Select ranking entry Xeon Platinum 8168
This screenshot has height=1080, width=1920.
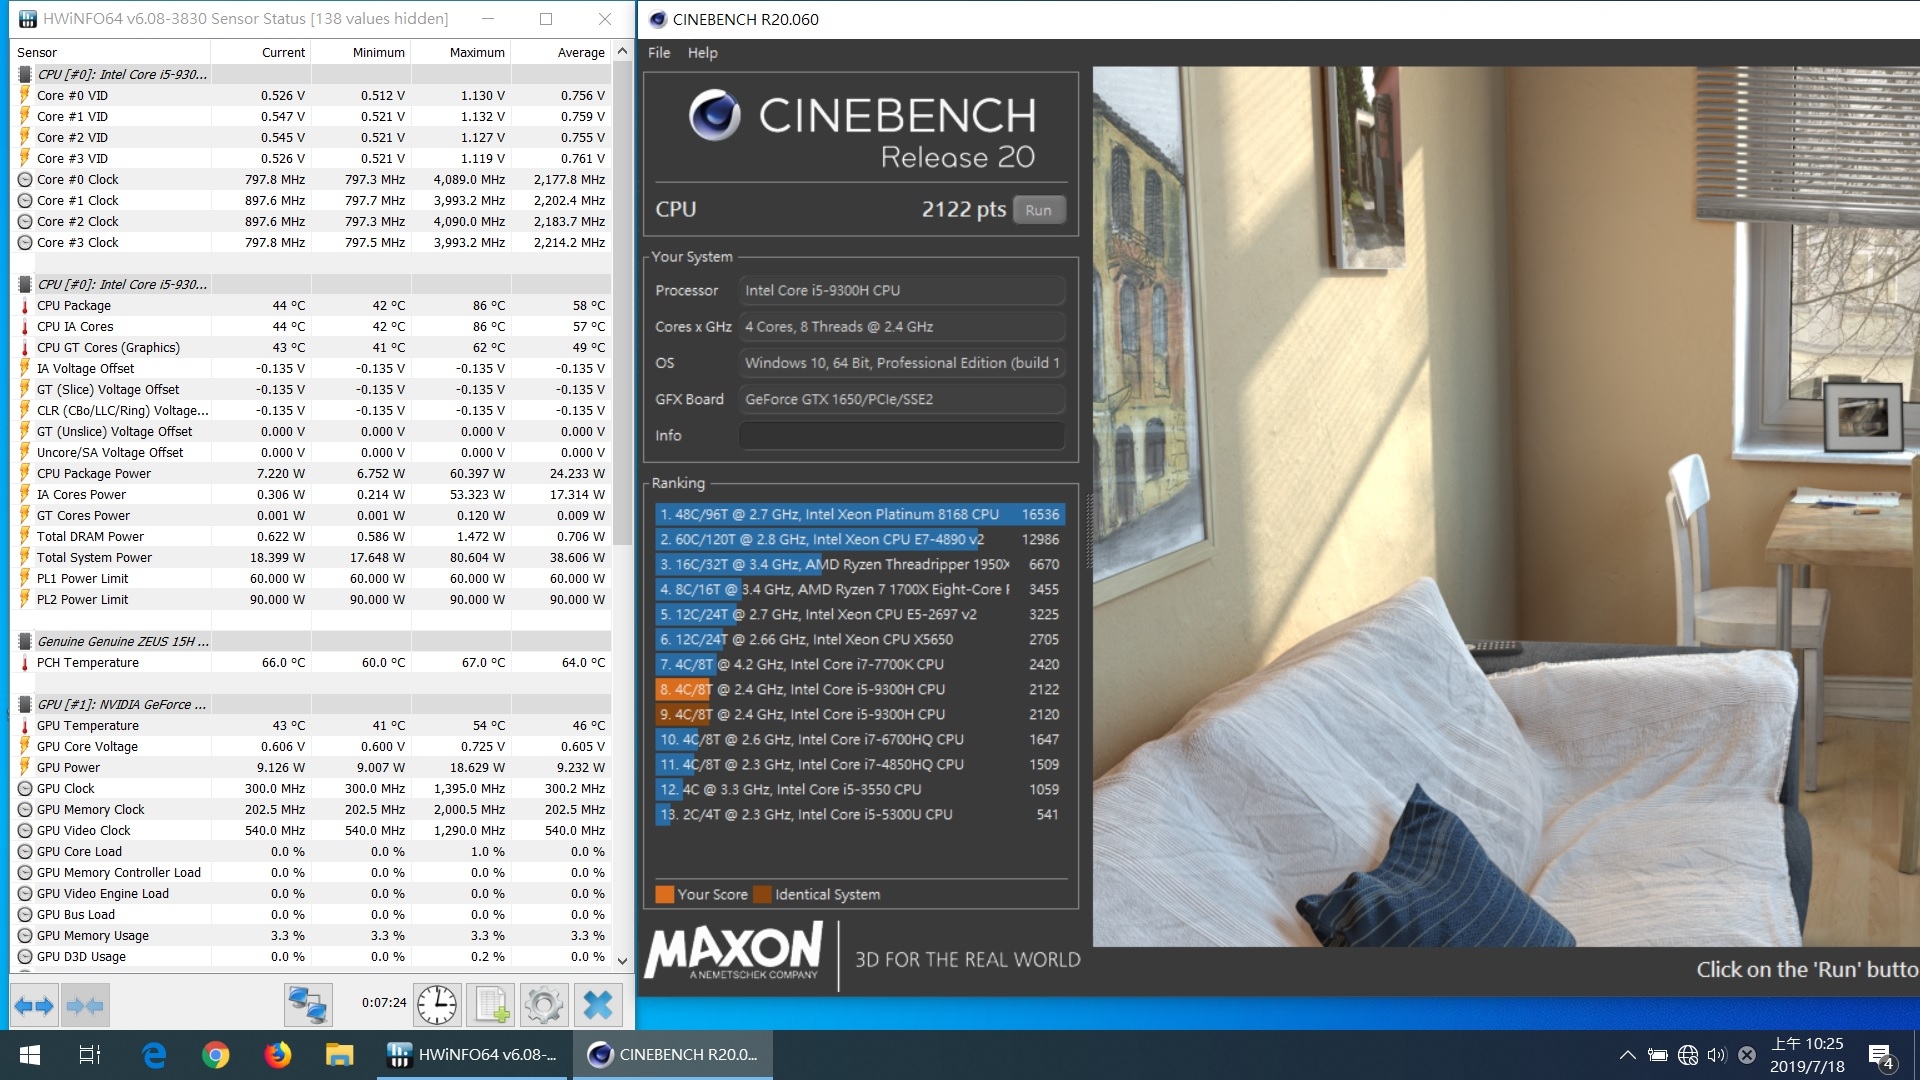tap(860, 514)
